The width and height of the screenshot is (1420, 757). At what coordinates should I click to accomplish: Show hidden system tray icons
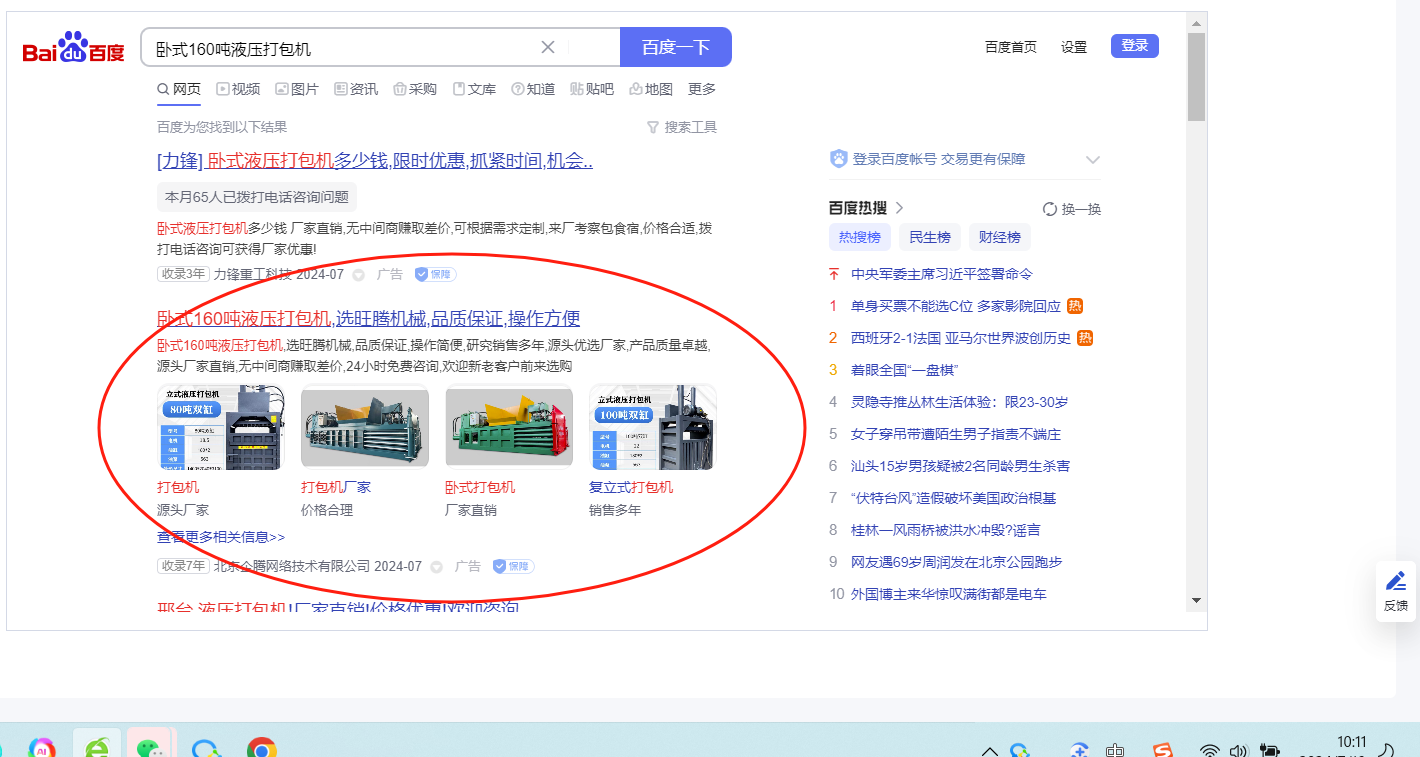point(990,751)
